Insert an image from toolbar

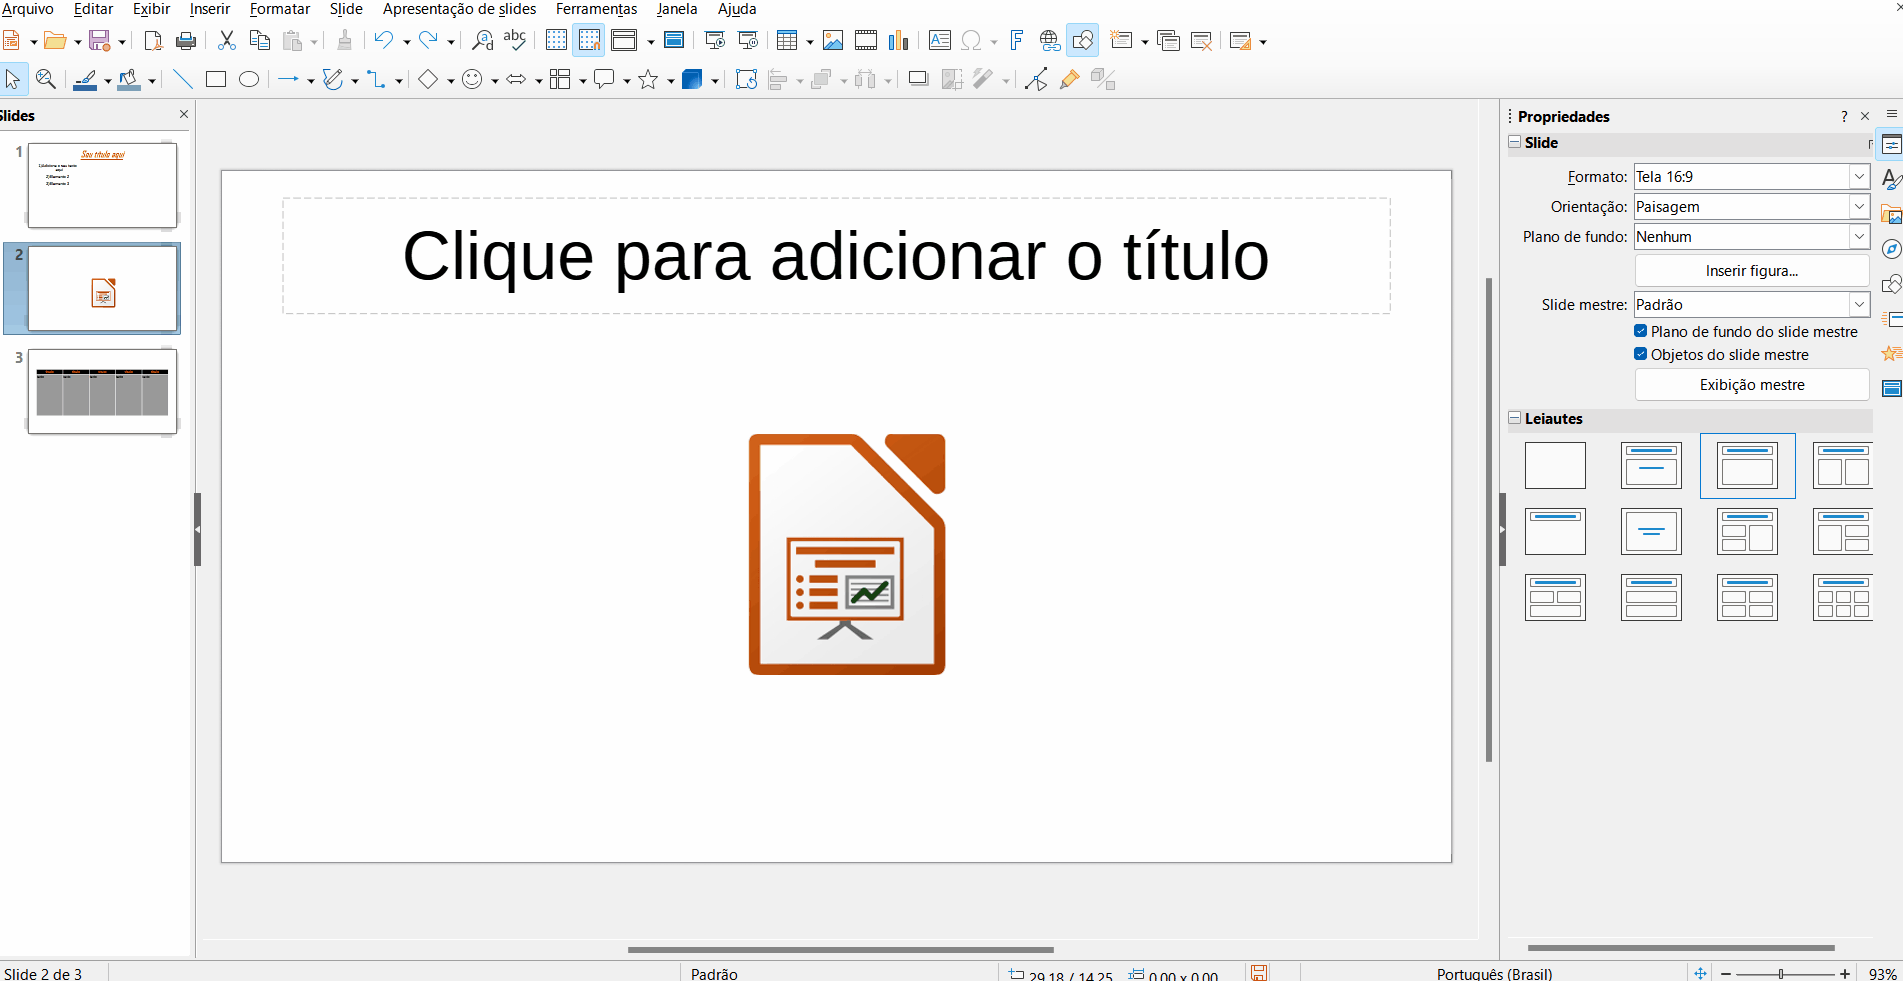coord(833,41)
